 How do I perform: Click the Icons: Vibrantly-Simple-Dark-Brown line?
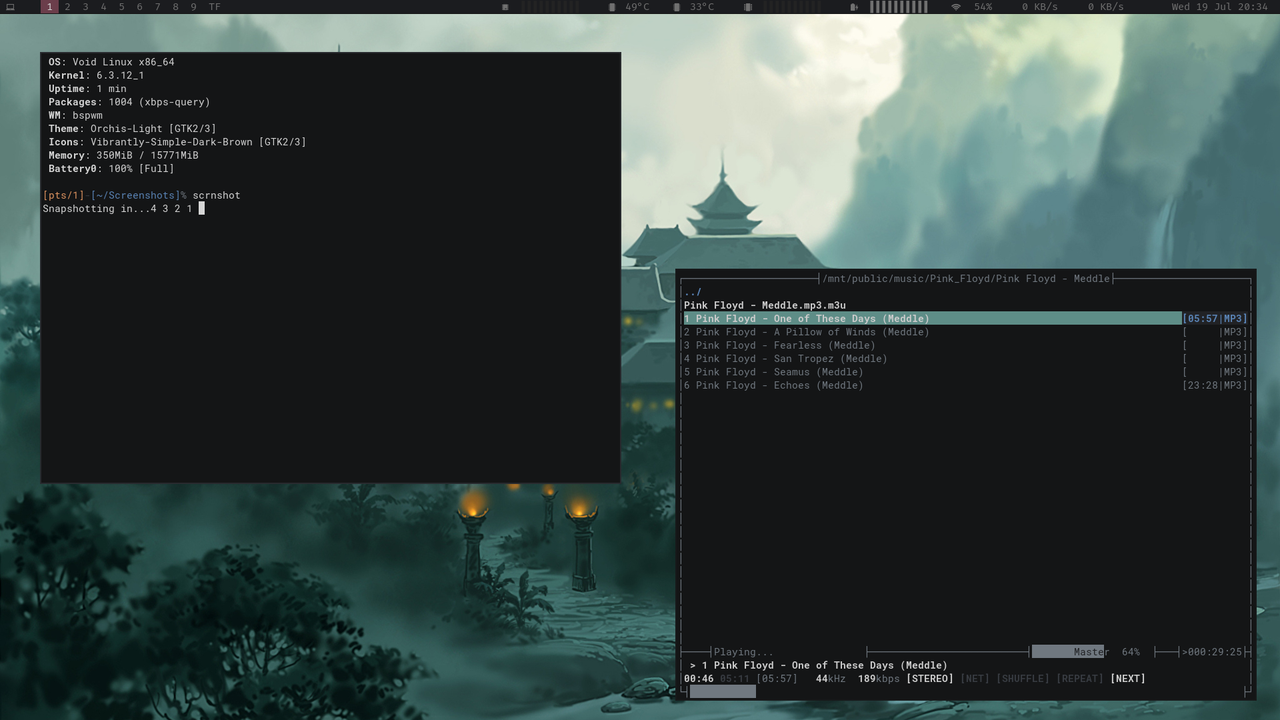[177, 142]
